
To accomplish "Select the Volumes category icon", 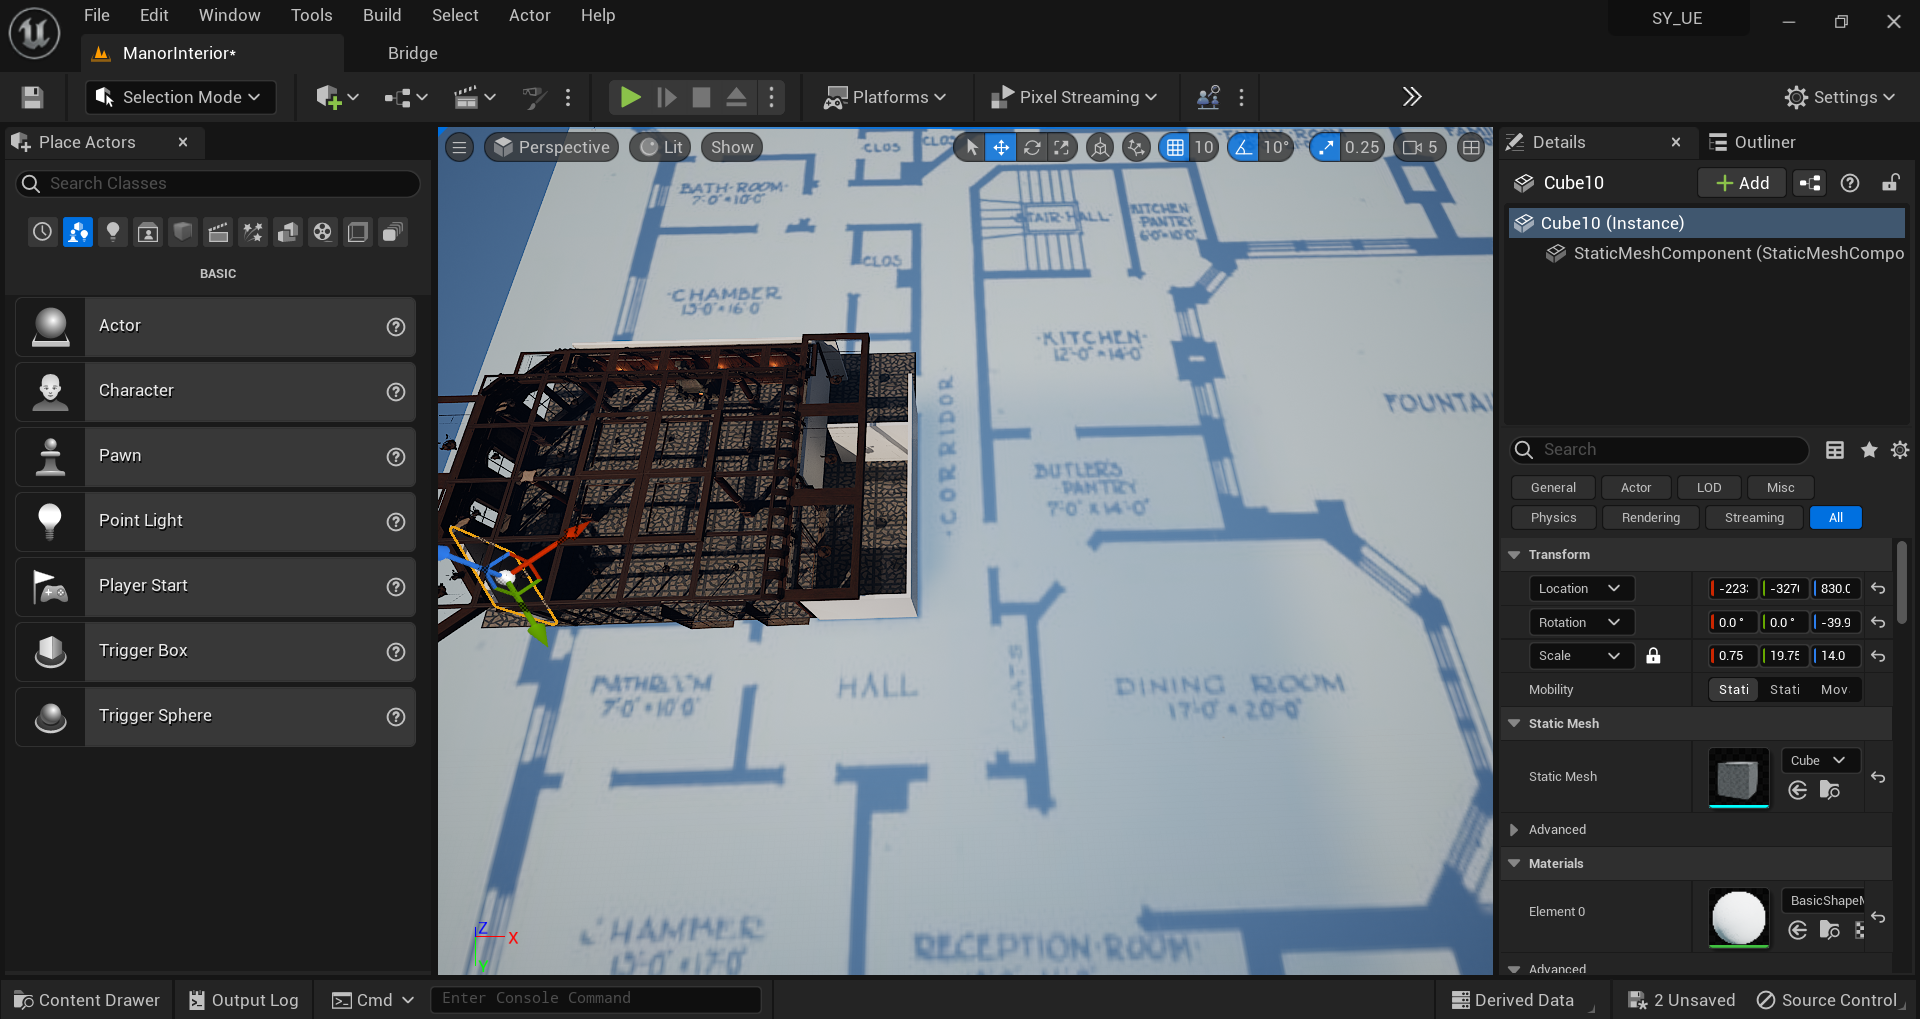I will pos(358,232).
